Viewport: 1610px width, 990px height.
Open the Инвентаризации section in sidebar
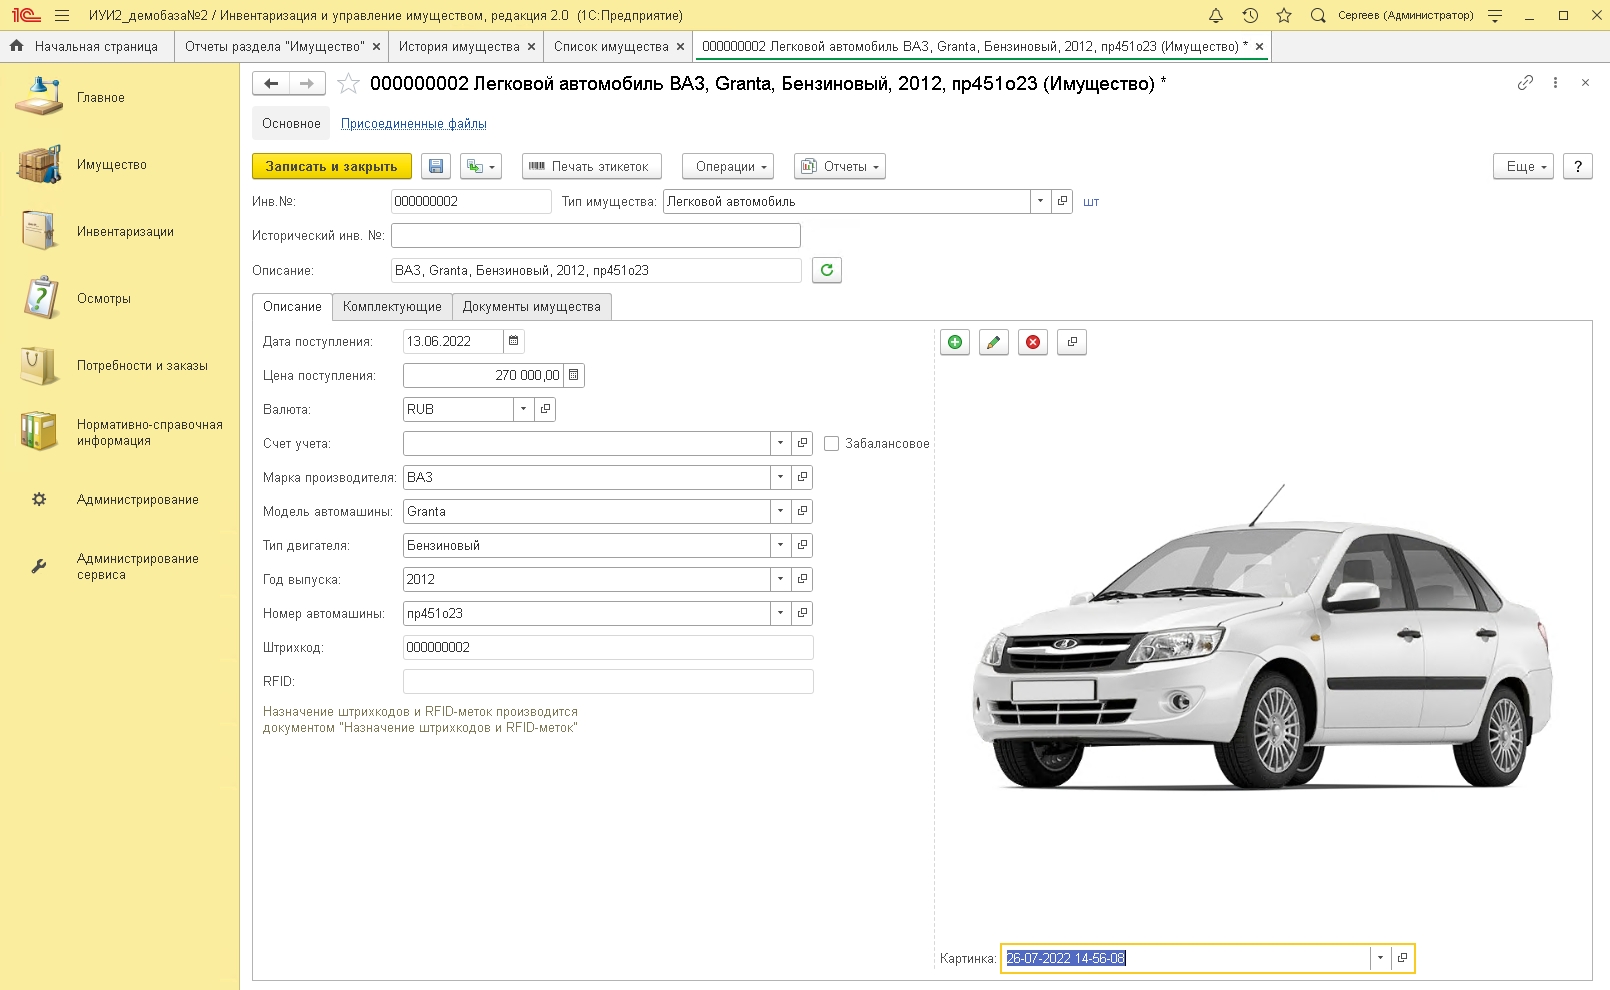(x=120, y=232)
